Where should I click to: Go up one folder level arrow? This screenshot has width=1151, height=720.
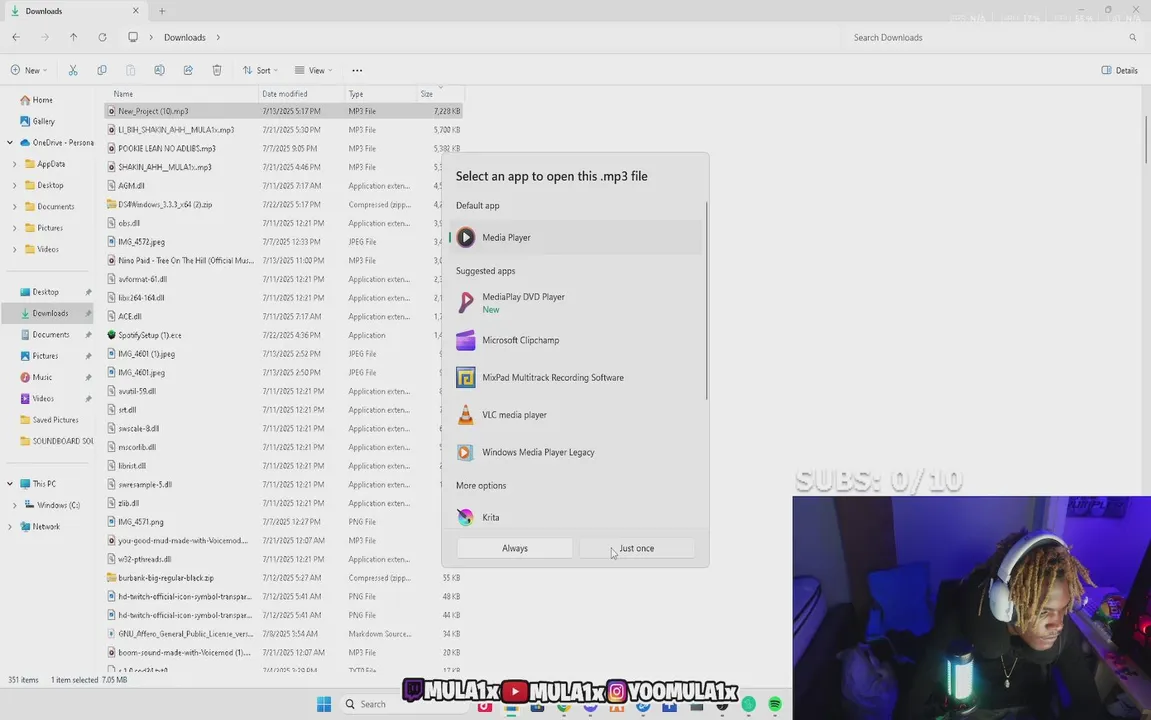coord(73,37)
